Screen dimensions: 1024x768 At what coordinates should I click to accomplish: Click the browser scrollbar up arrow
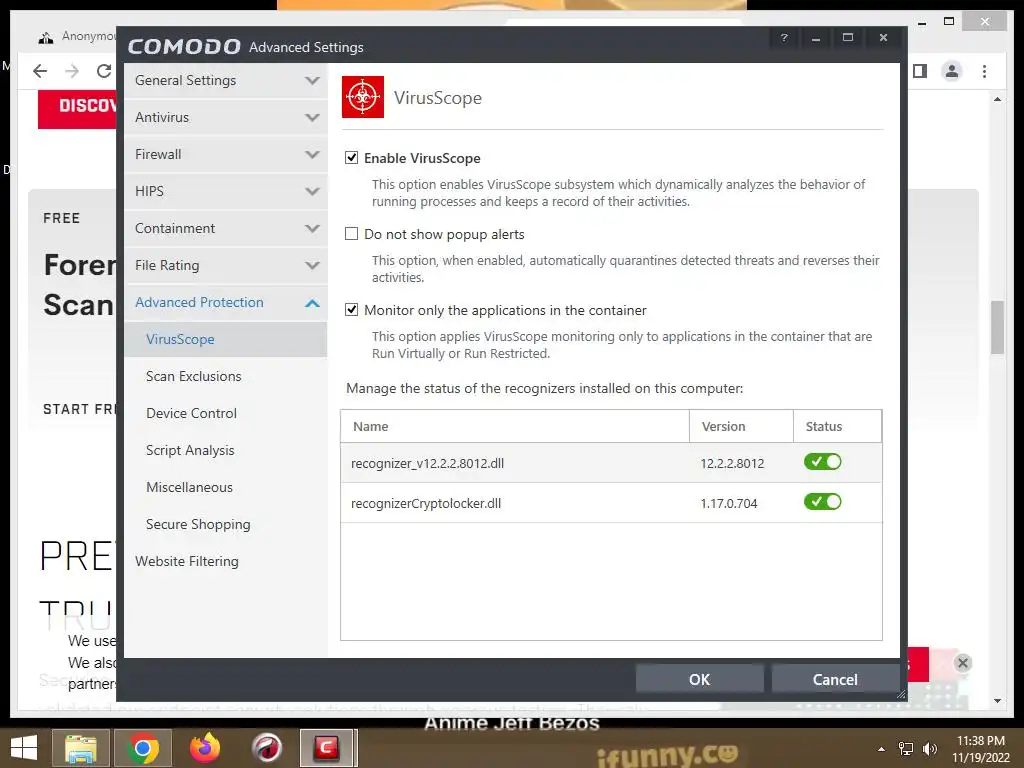[x=997, y=99]
